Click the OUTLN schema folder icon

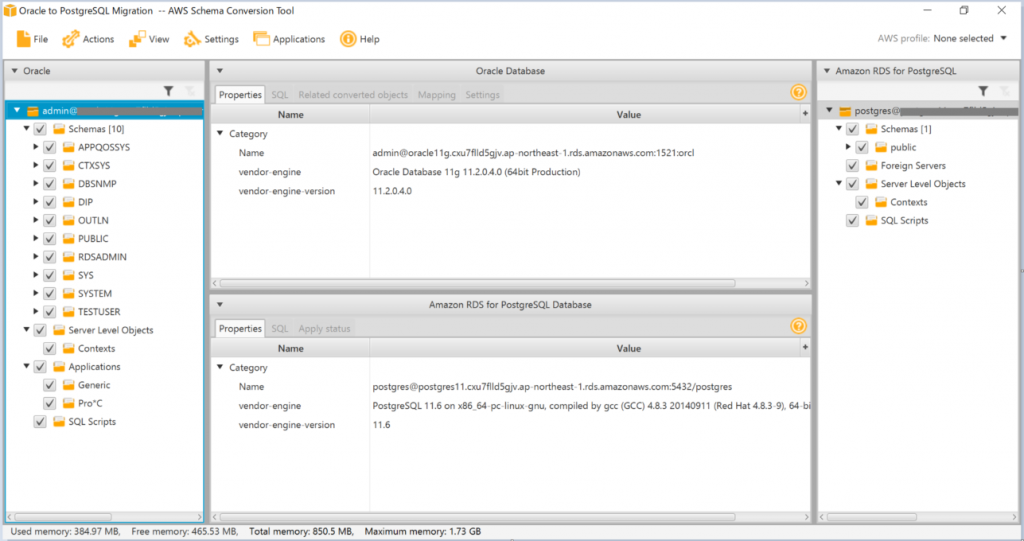pos(69,220)
